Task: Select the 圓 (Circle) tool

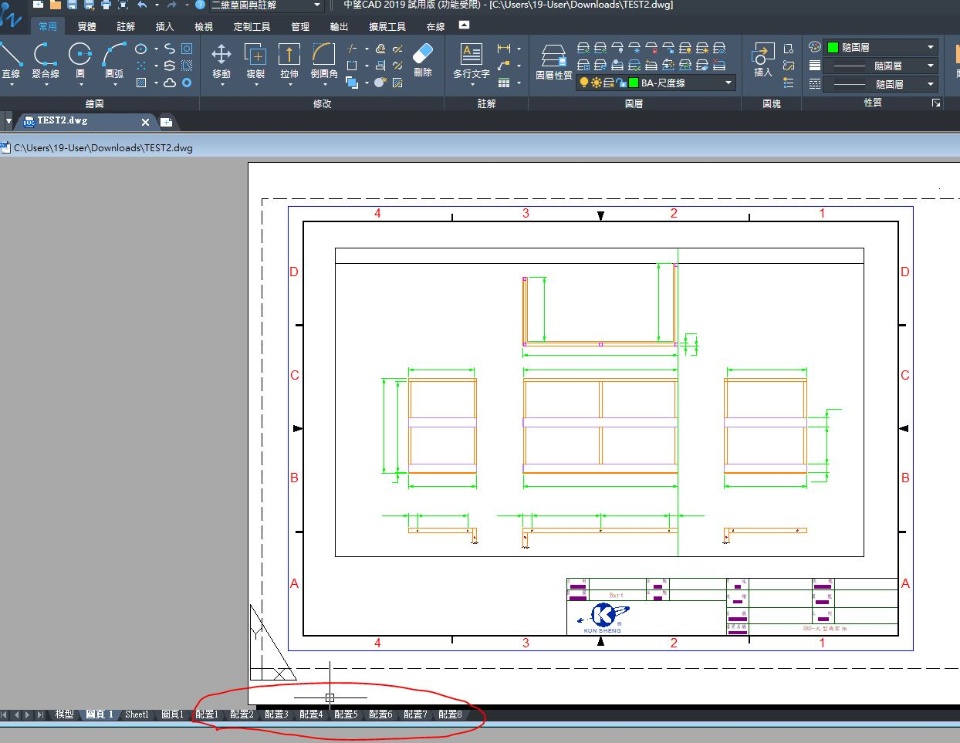Action: pyautogui.click(x=80, y=60)
